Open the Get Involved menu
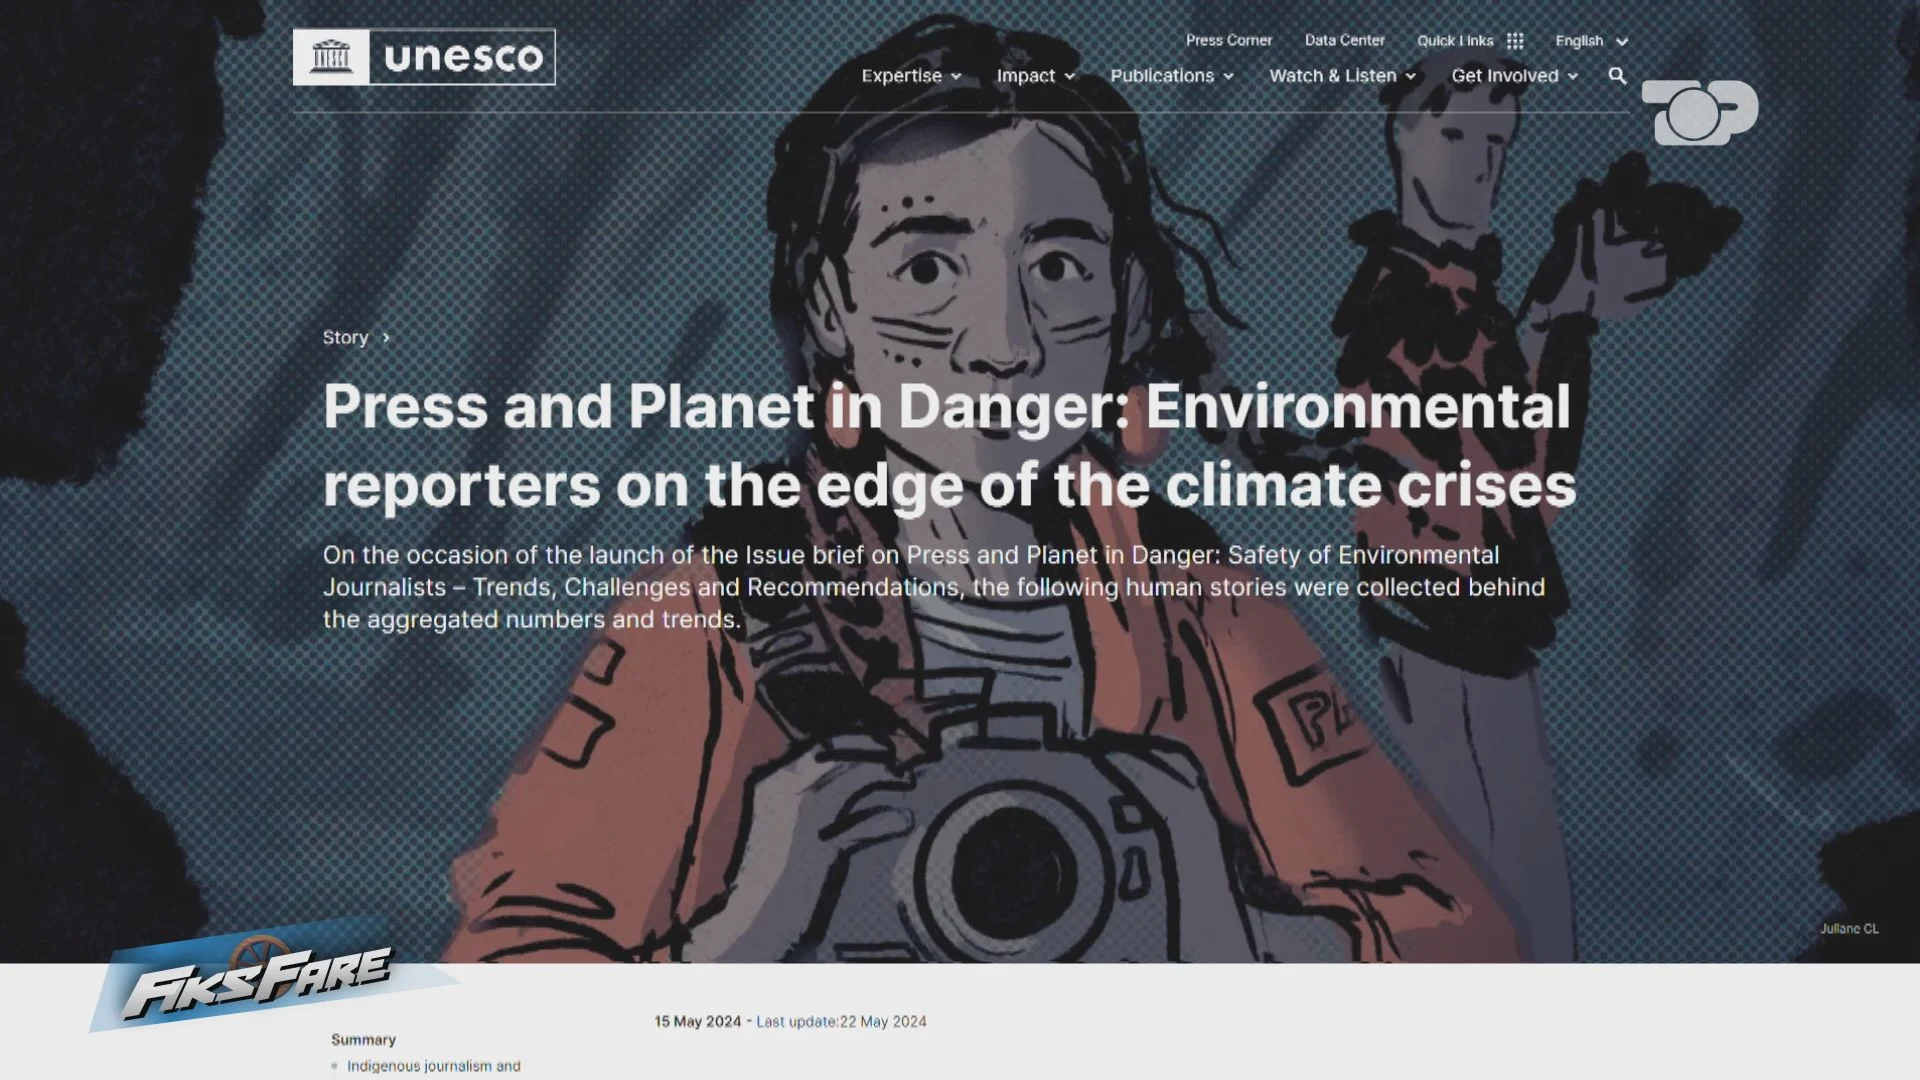Screen dimensions: 1920x1080 1514,76
